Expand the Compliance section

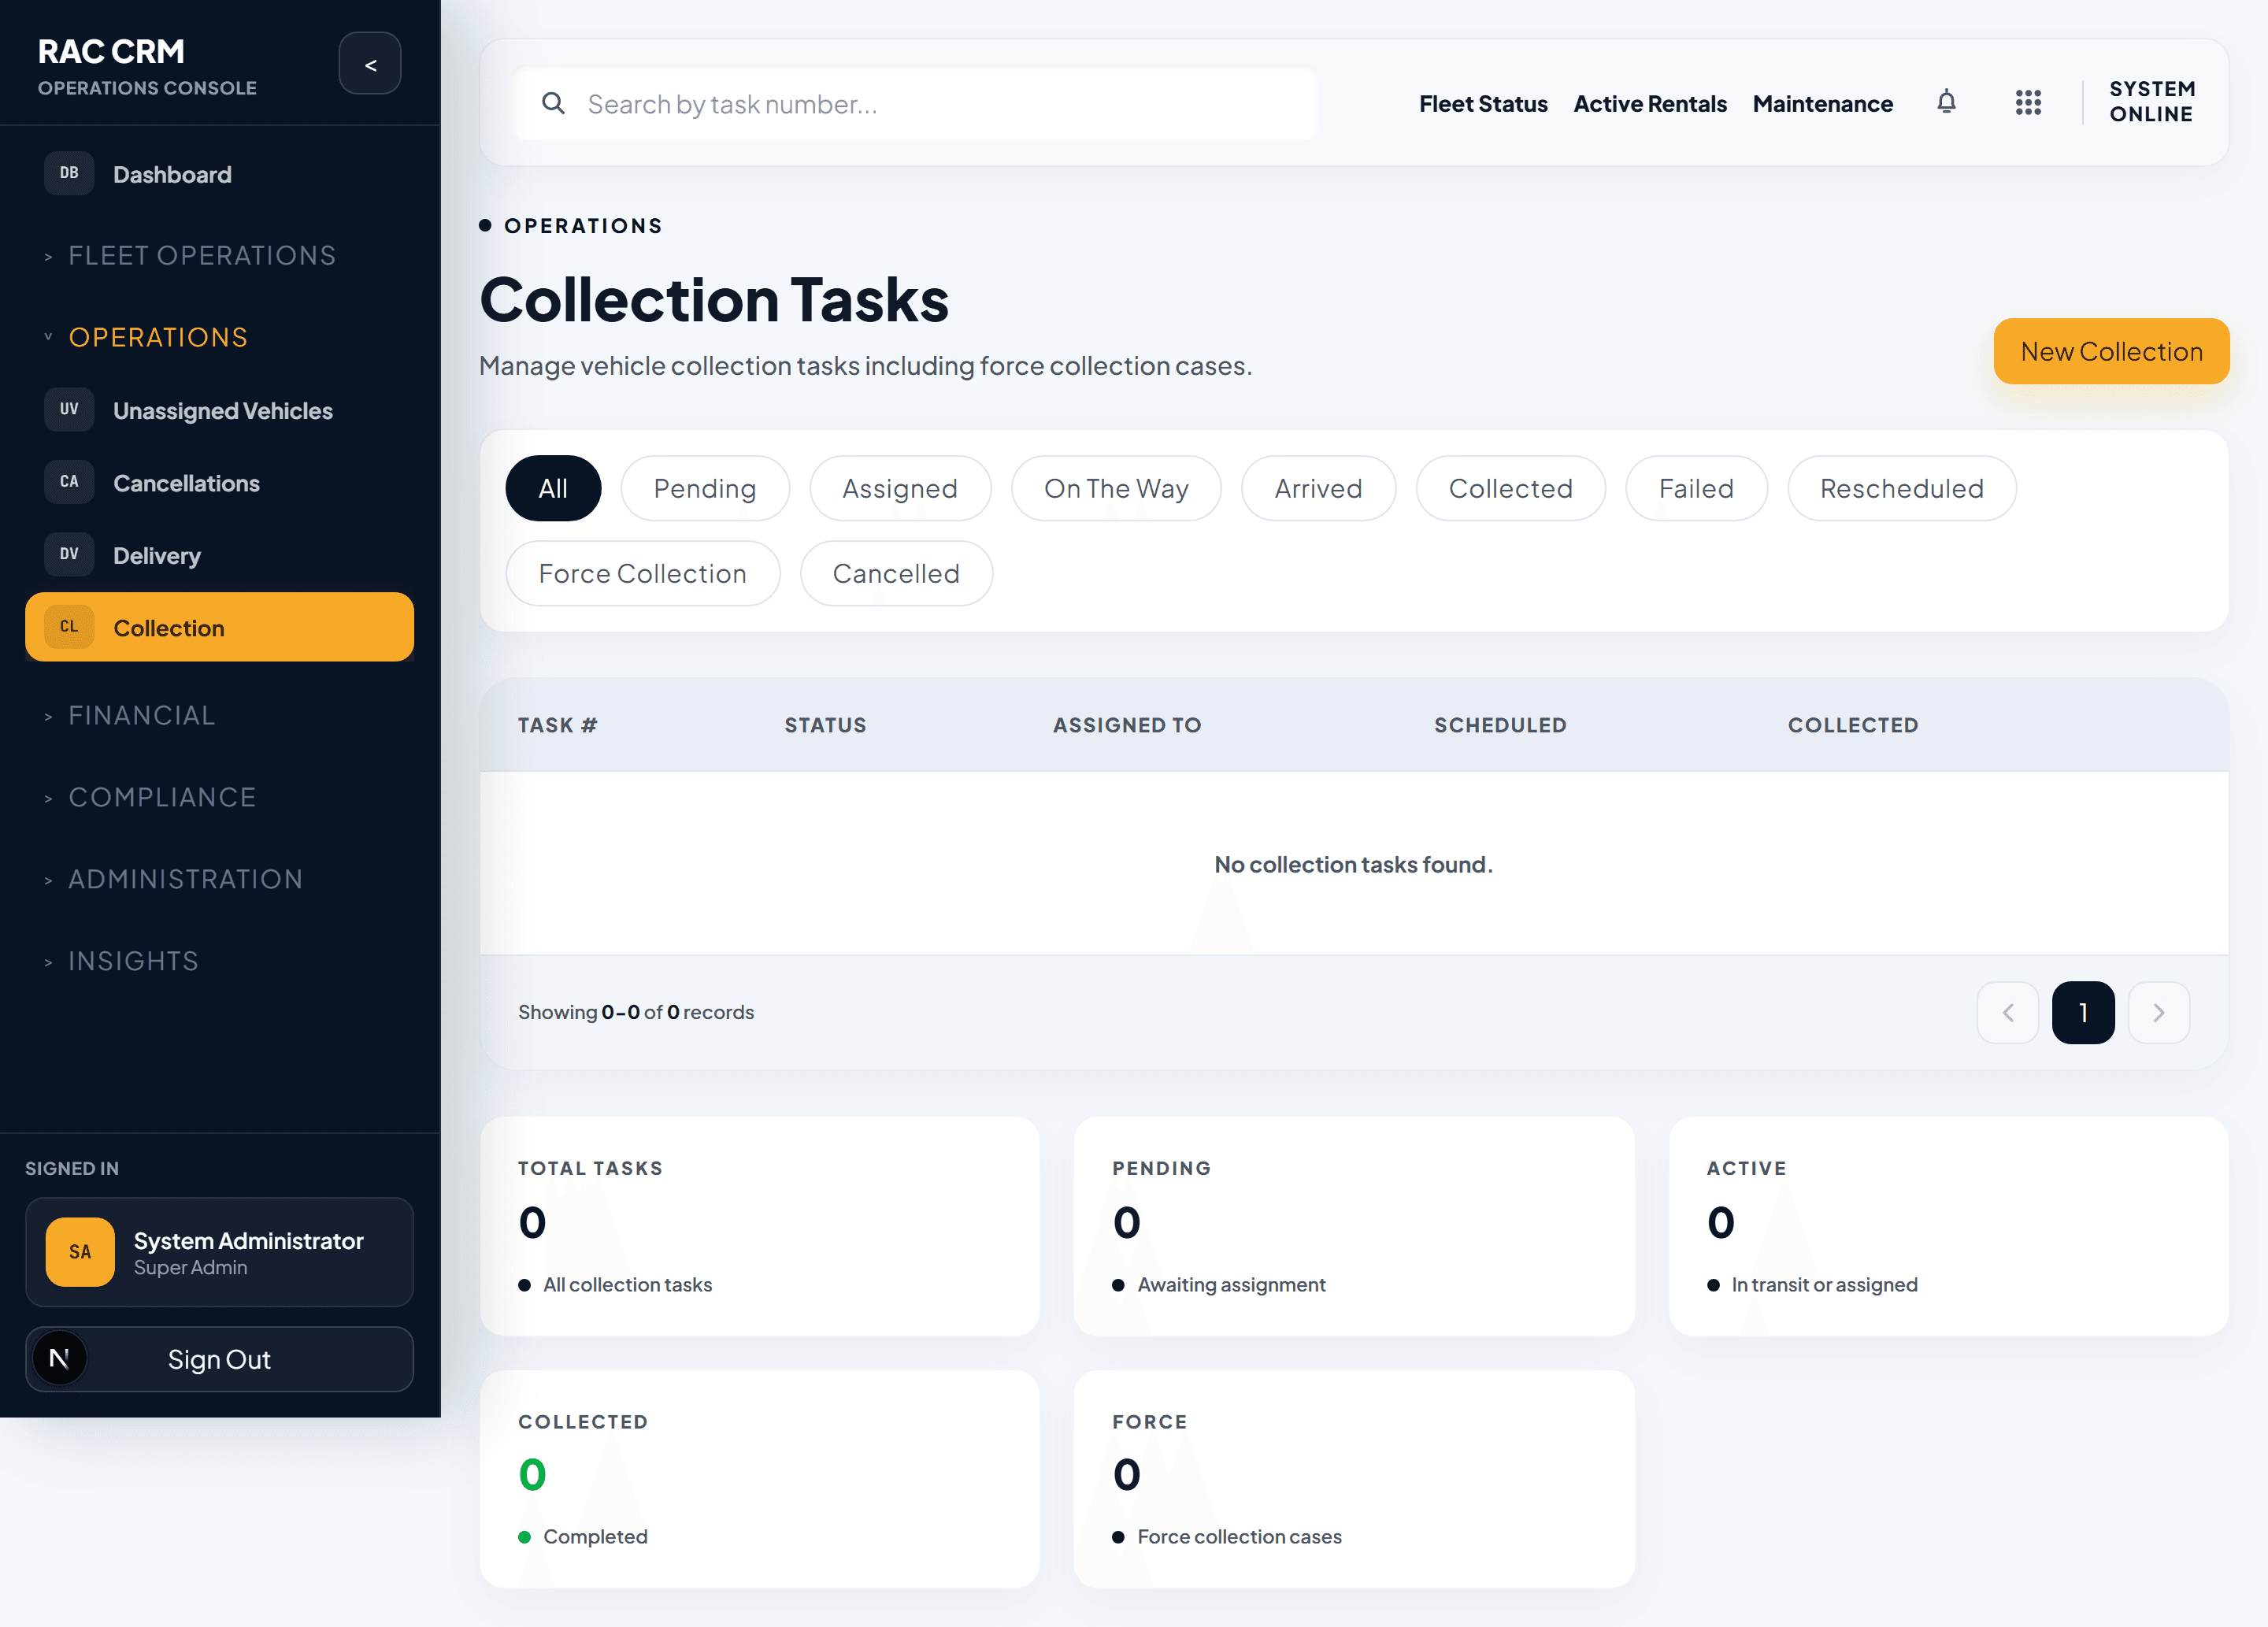tap(150, 798)
